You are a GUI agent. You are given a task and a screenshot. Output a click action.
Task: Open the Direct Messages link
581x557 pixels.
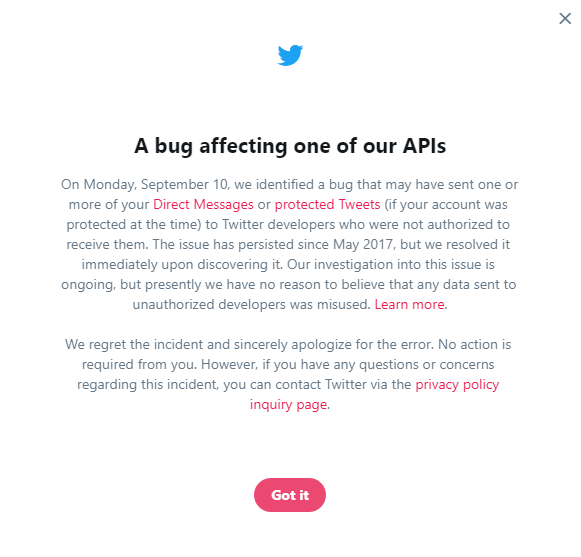[203, 205]
